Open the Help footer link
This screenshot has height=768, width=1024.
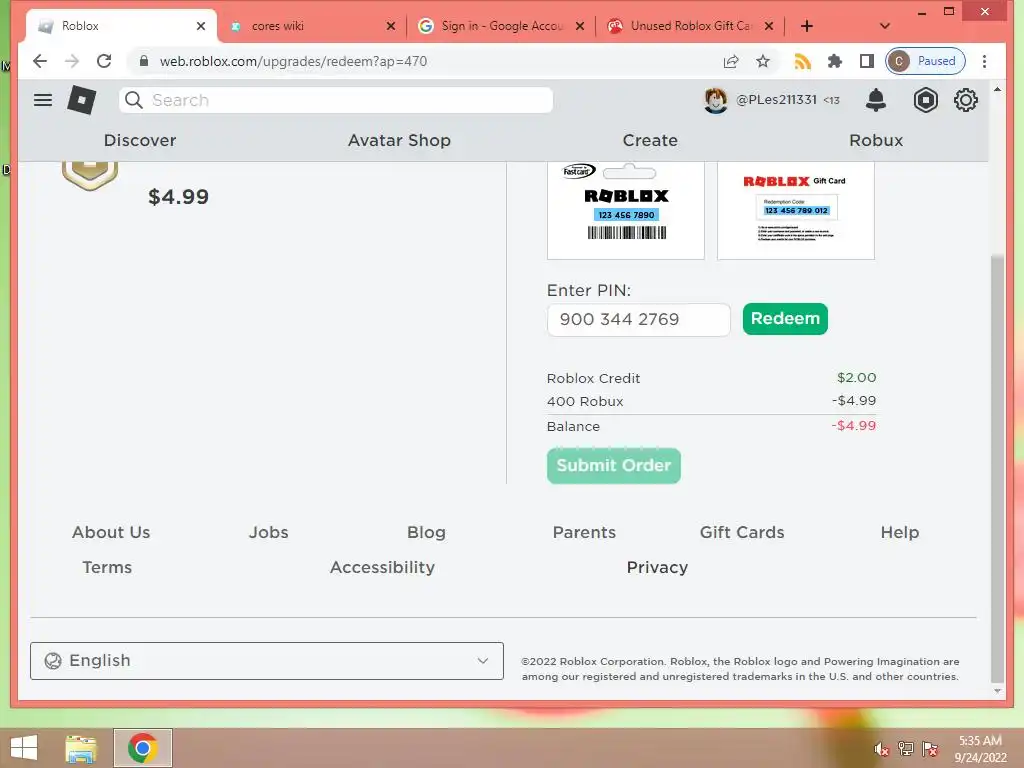(x=899, y=532)
